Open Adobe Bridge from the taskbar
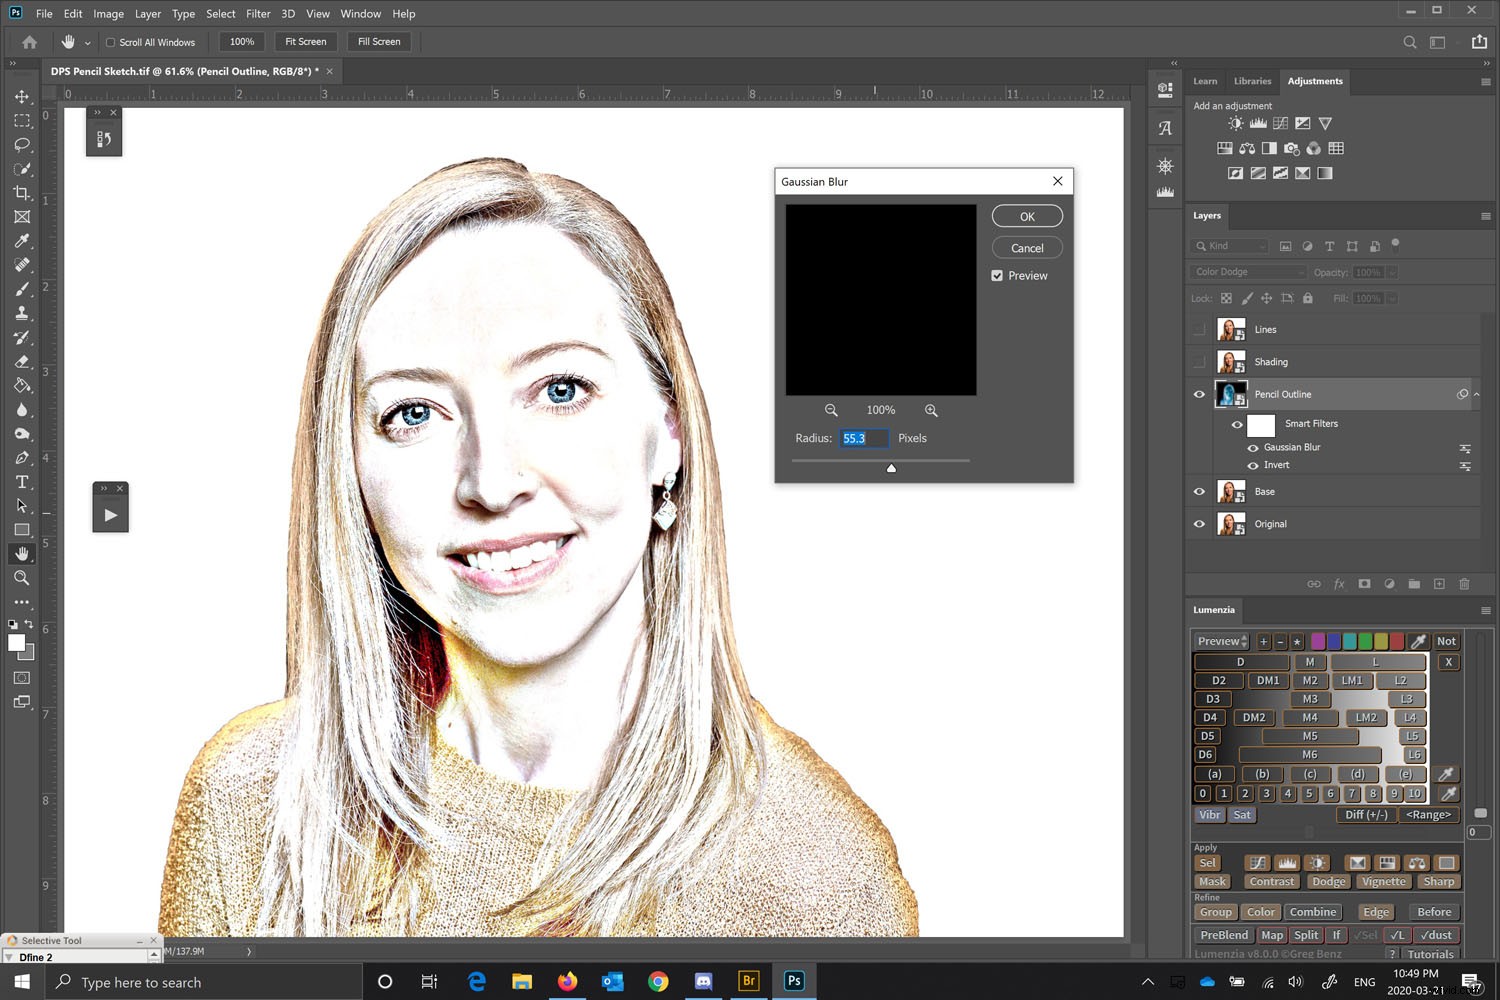This screenshot has height=1000, width=1500. coord(748,981)
